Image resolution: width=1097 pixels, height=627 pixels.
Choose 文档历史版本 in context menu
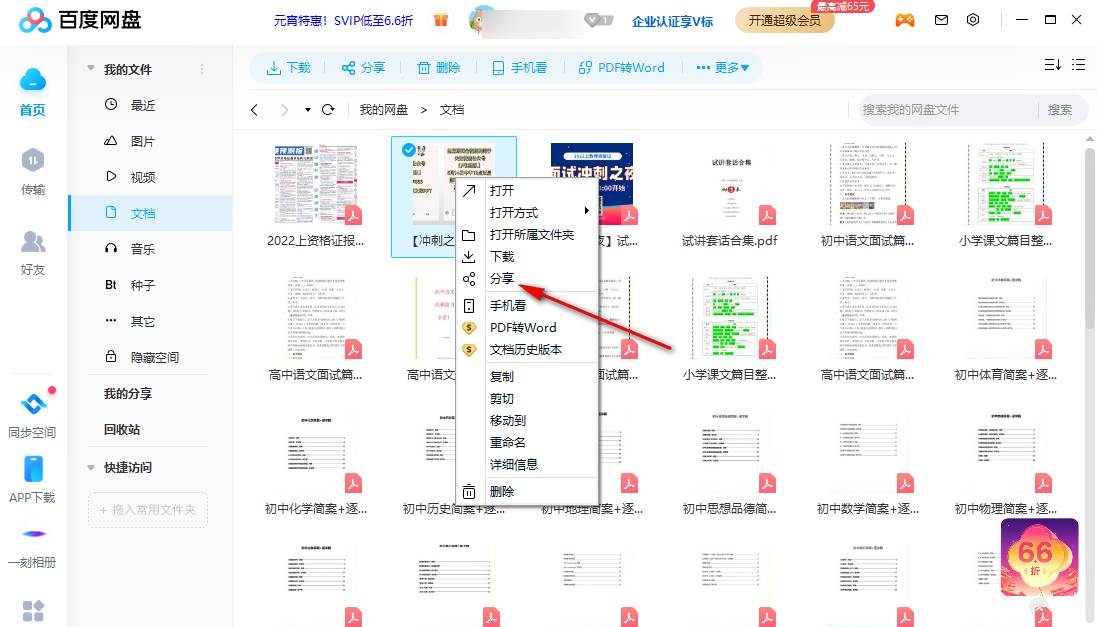(x=528, y=349)
